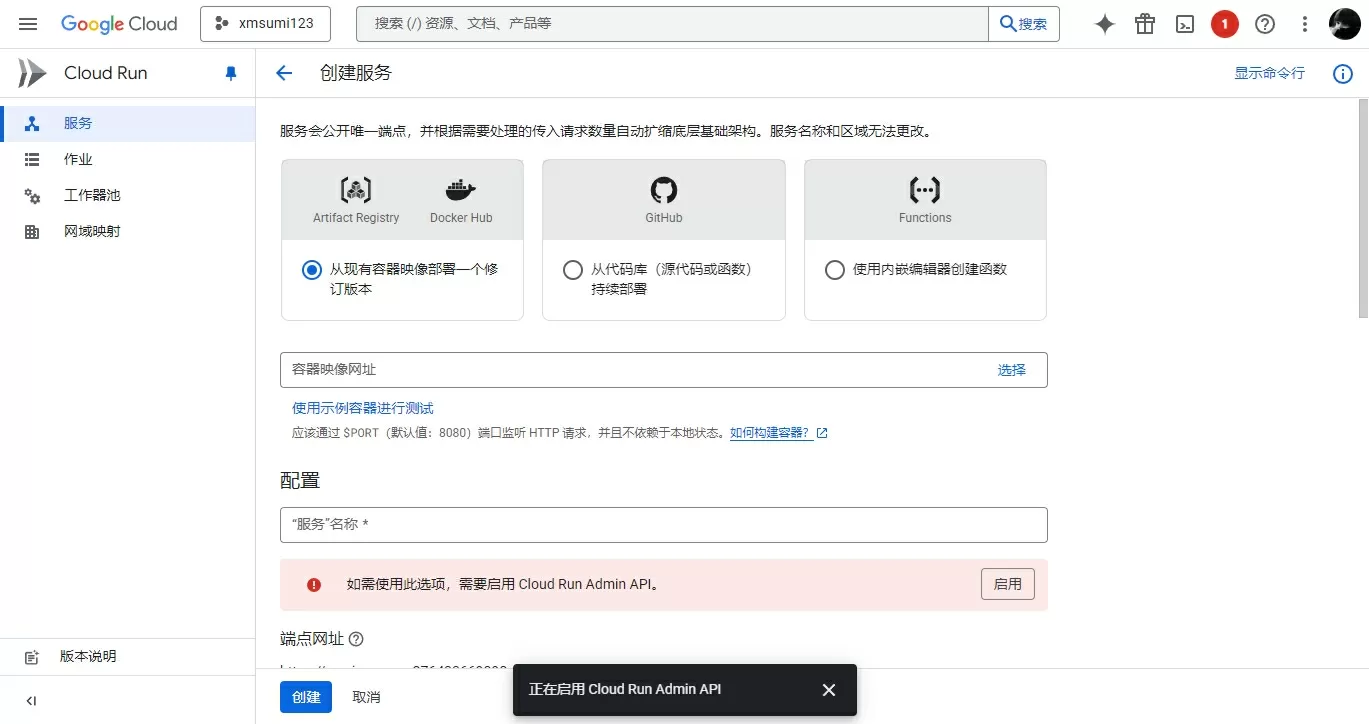Click the 使用示例容器进行测试 link

tap(363, 408)
